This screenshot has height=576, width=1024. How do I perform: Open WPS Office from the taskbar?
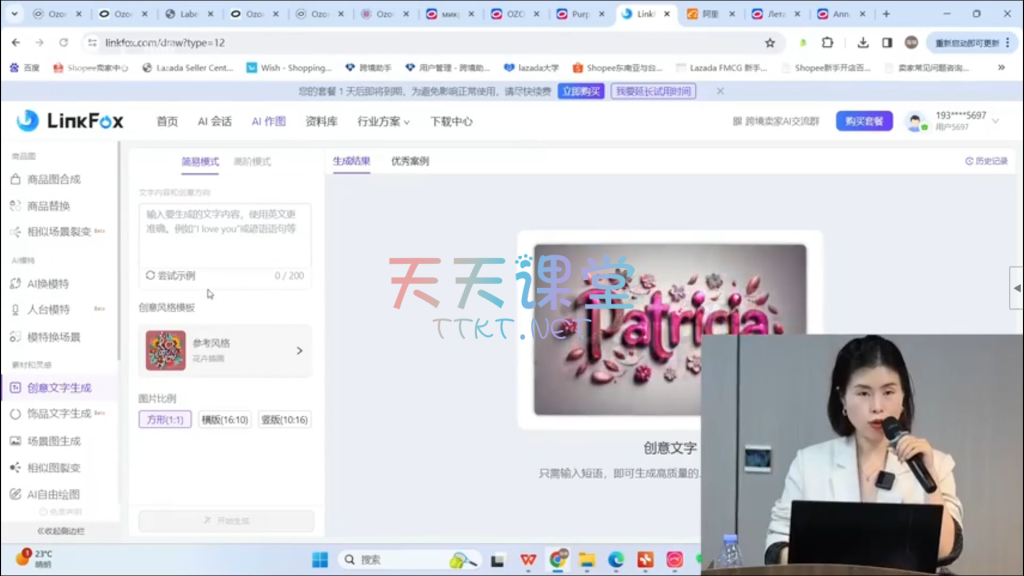(x=526, y=560)
